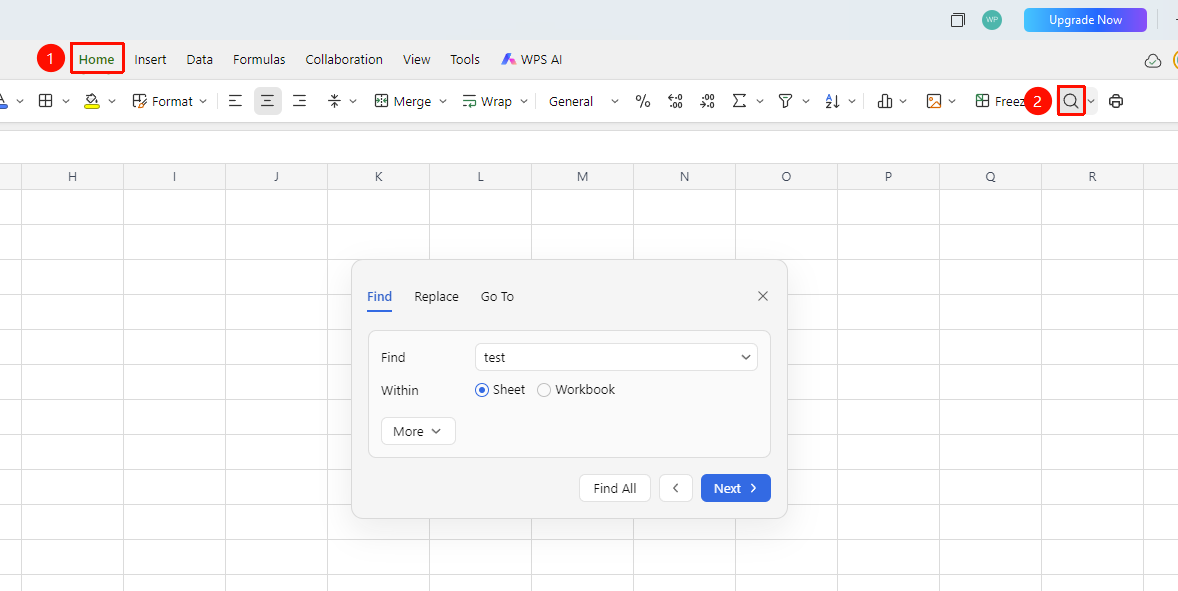The image size is (1178, 591).
Task: Open the insert chart icon
Action: [x=884, y=101]
